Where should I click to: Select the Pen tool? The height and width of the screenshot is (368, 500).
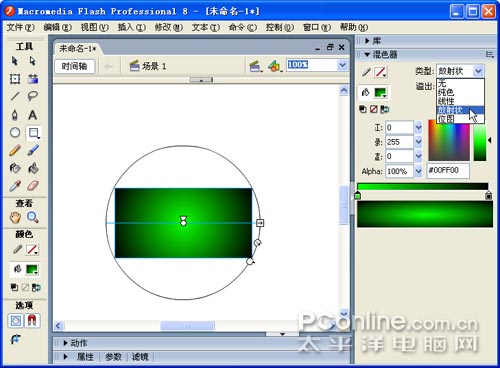tap(15, 115)
